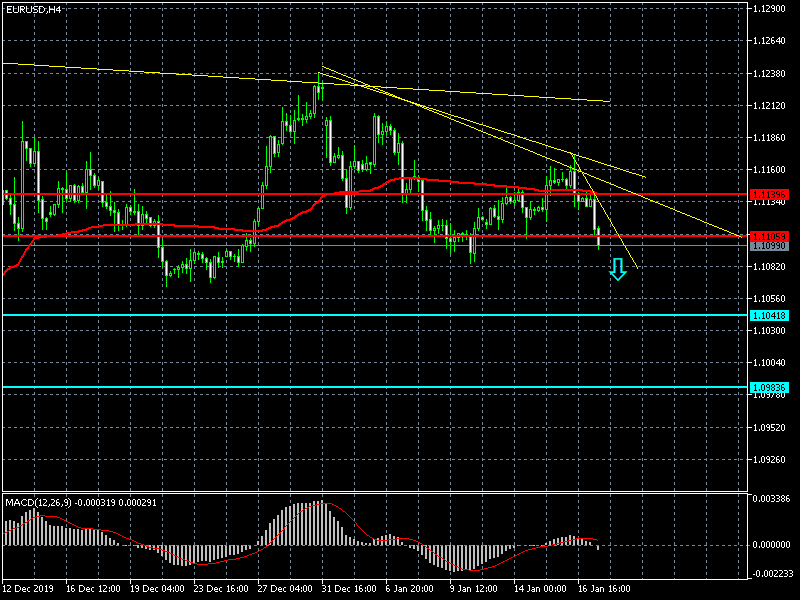Select the cyan 1.10418 price tag
The image size is (800, 600).
[769, 315]
